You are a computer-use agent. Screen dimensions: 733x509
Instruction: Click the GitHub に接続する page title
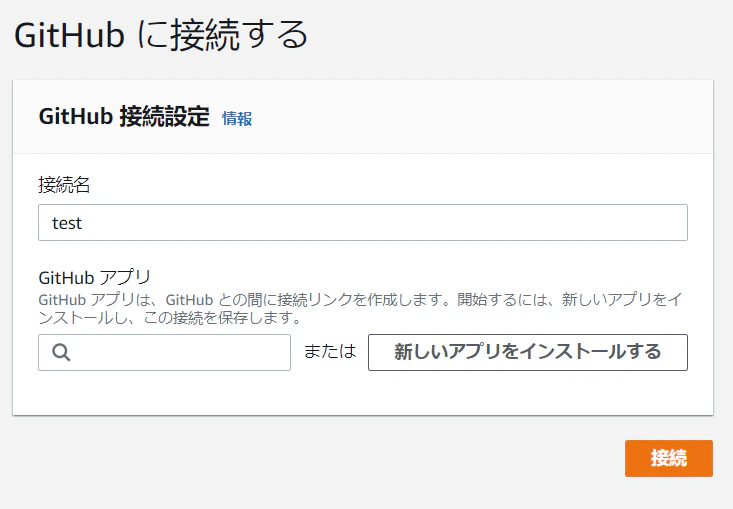click(x=161, y=35)
